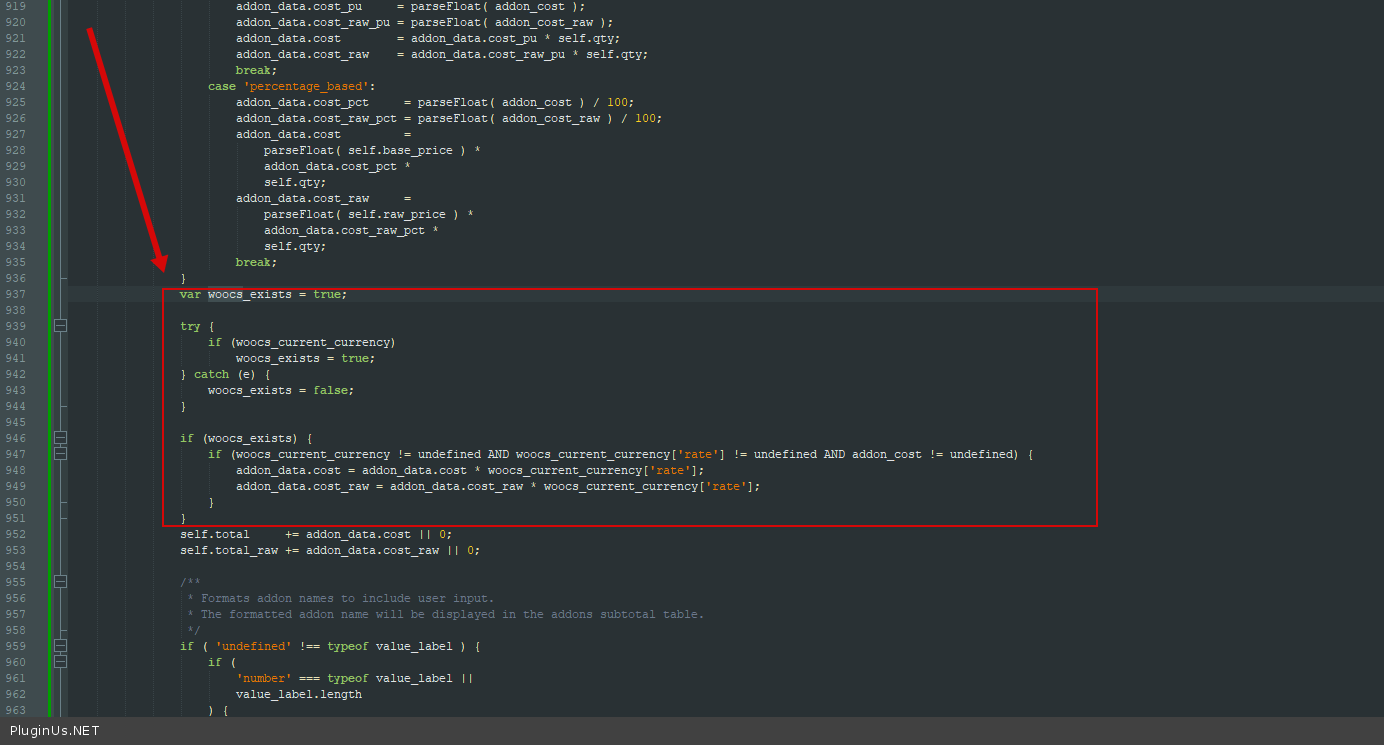Click line number 937 in the gutter

pos(15,294)
